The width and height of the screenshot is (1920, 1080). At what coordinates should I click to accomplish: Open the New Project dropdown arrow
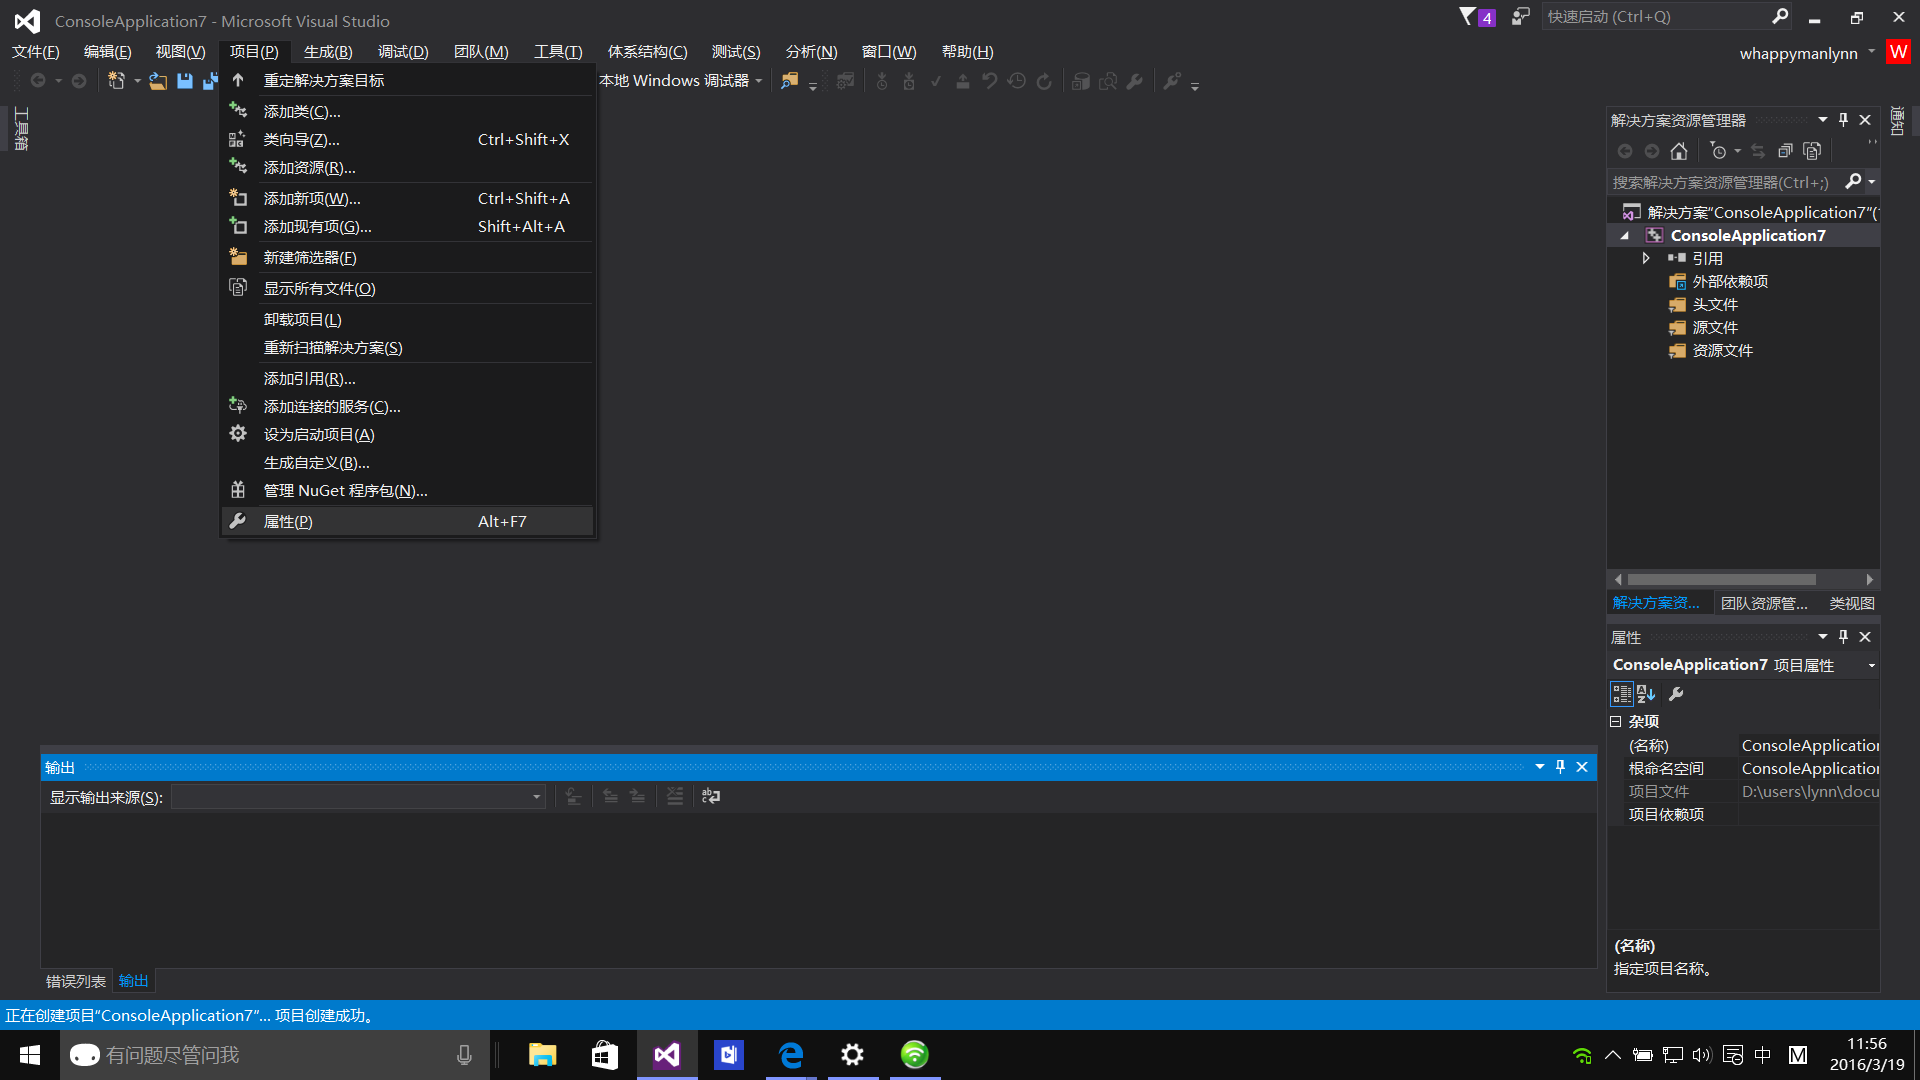[137, 81]
